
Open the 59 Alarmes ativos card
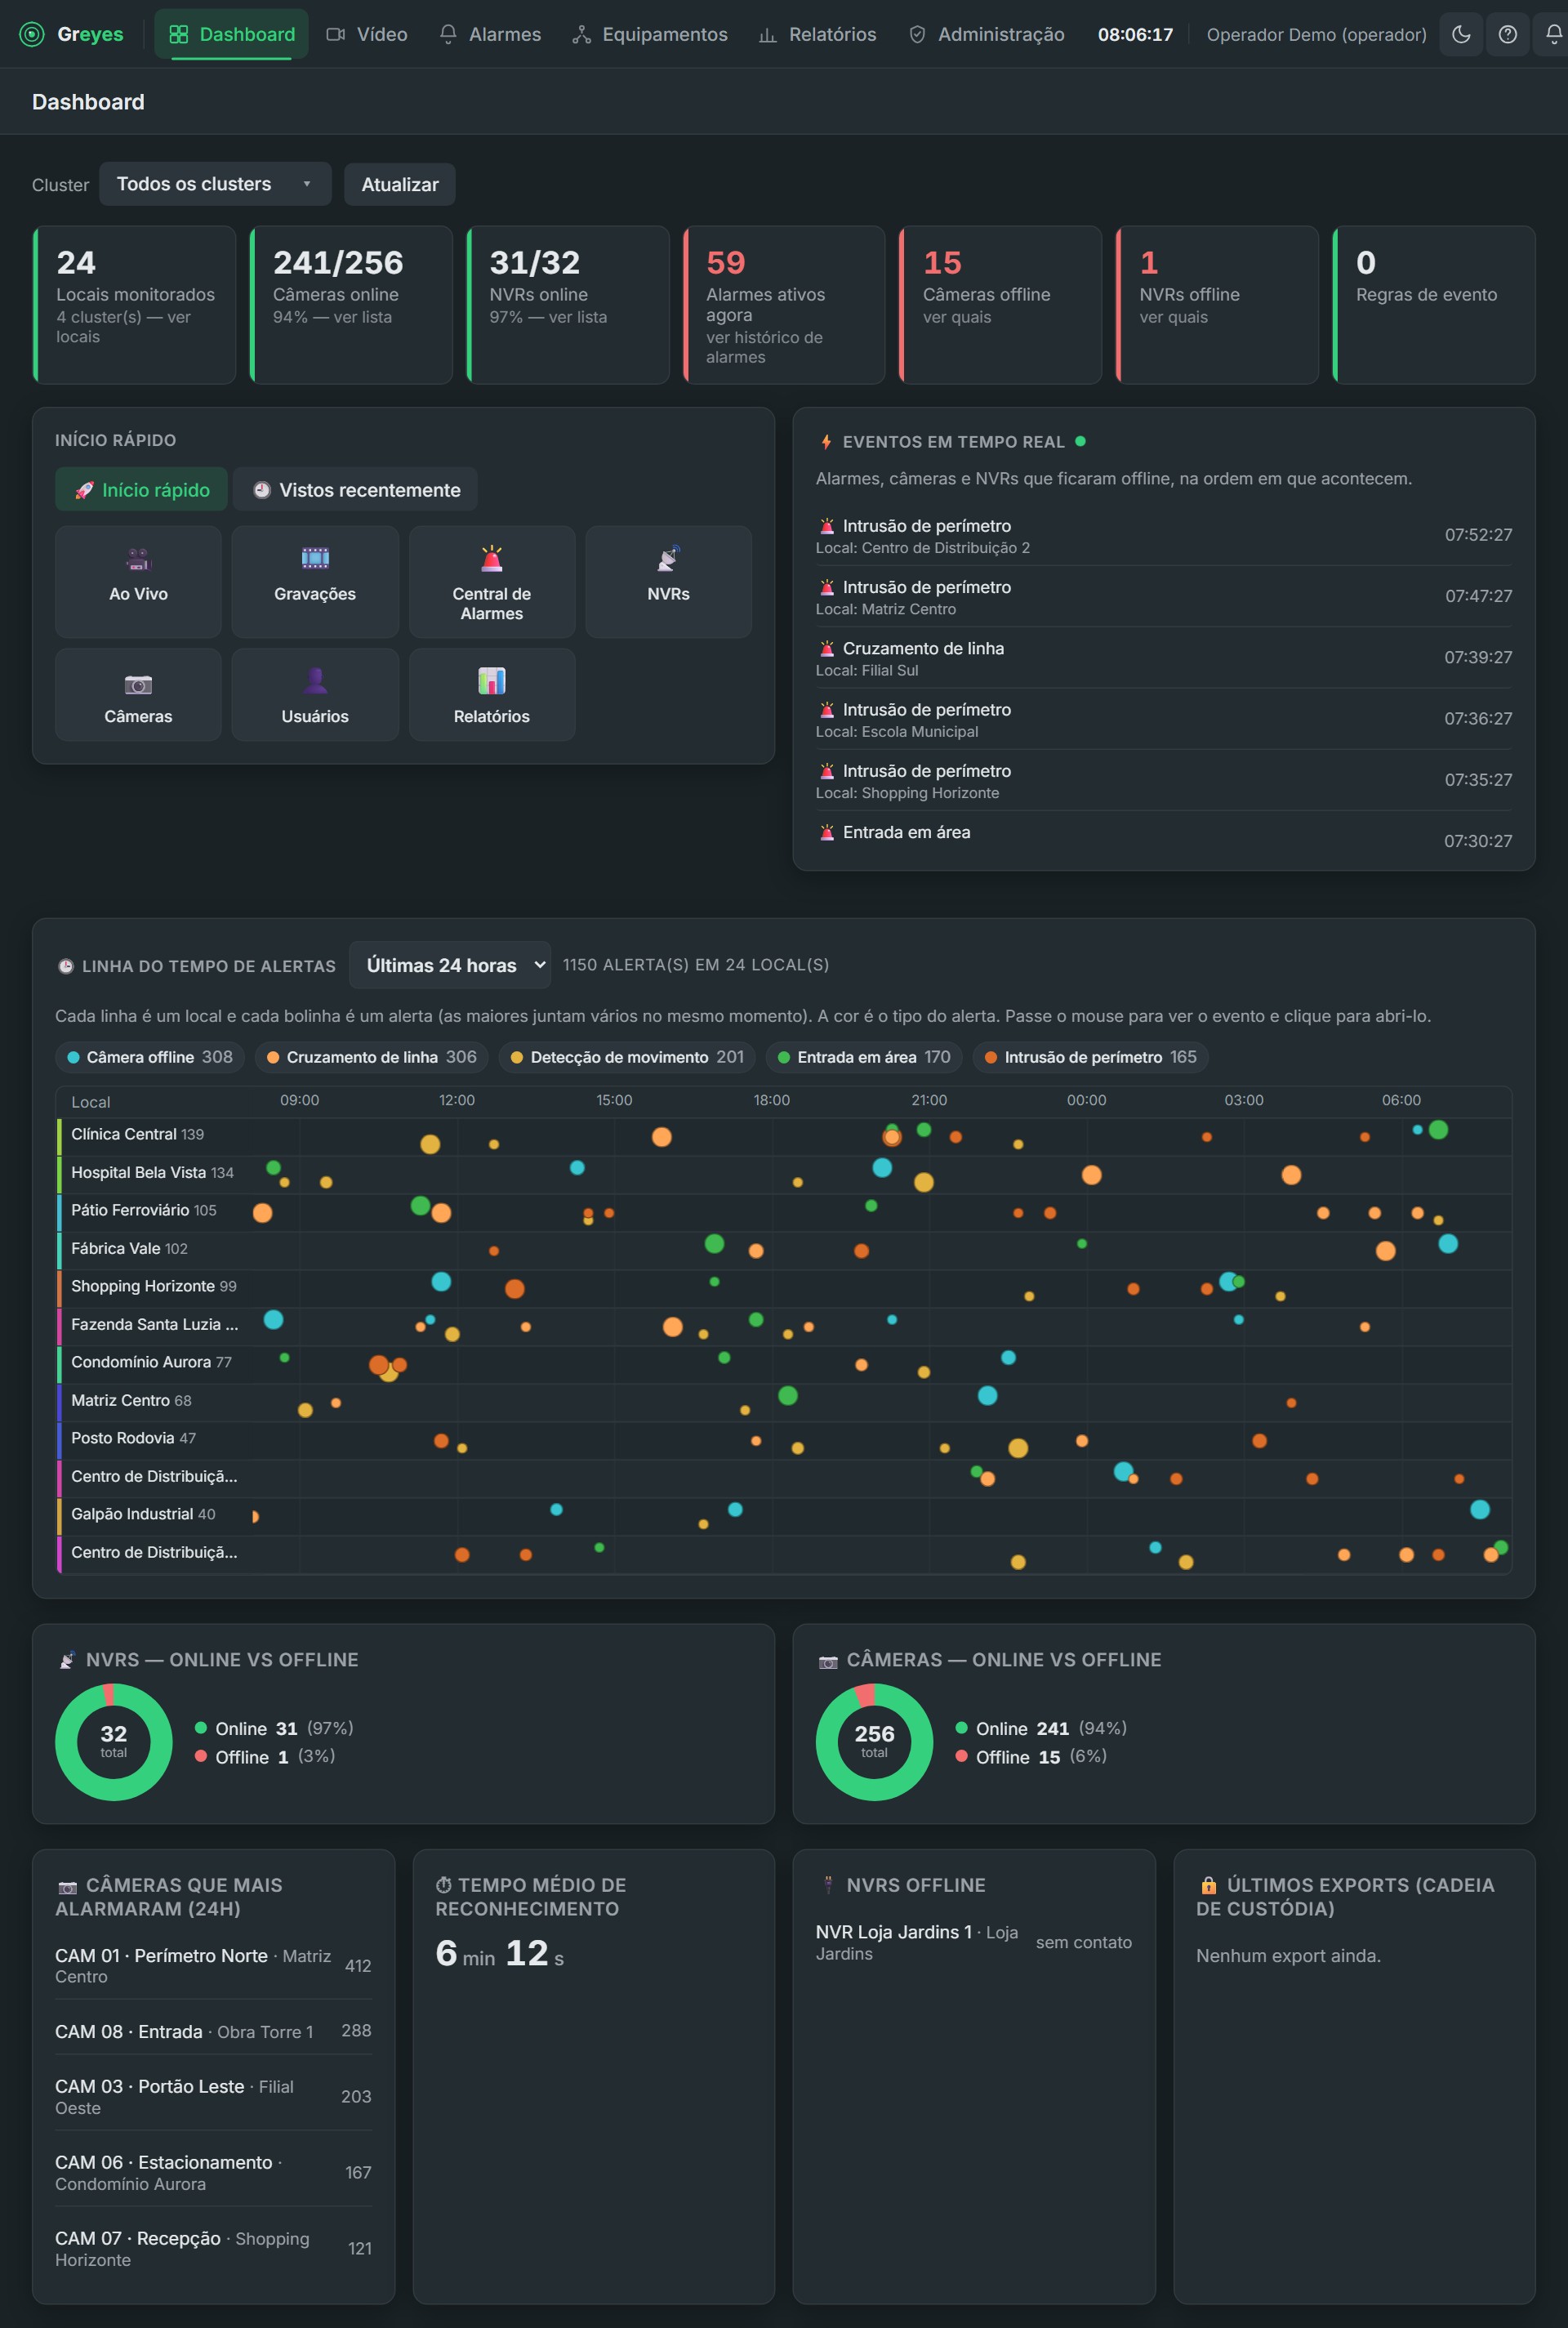784,305
